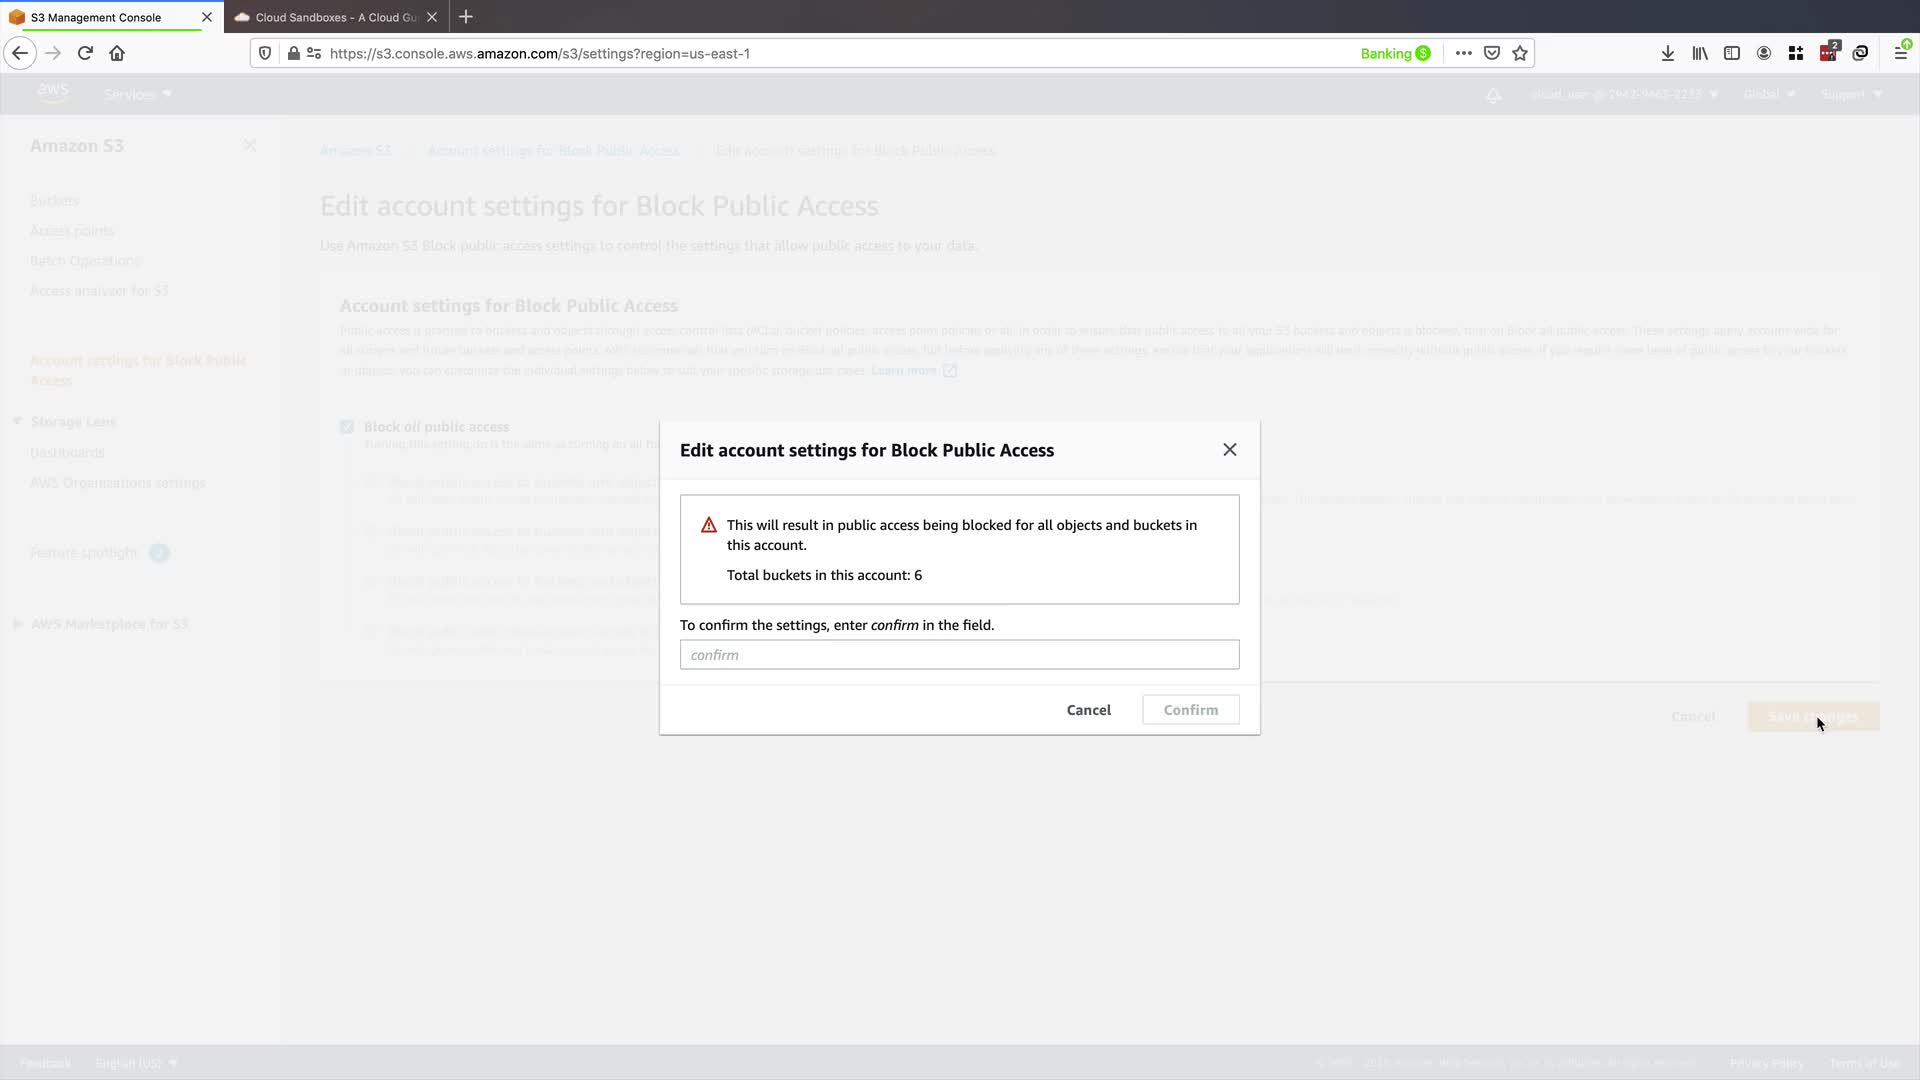Navigate back to previous page
The width and height of the screenshot is (1920, 1080).
pos(20,53)
